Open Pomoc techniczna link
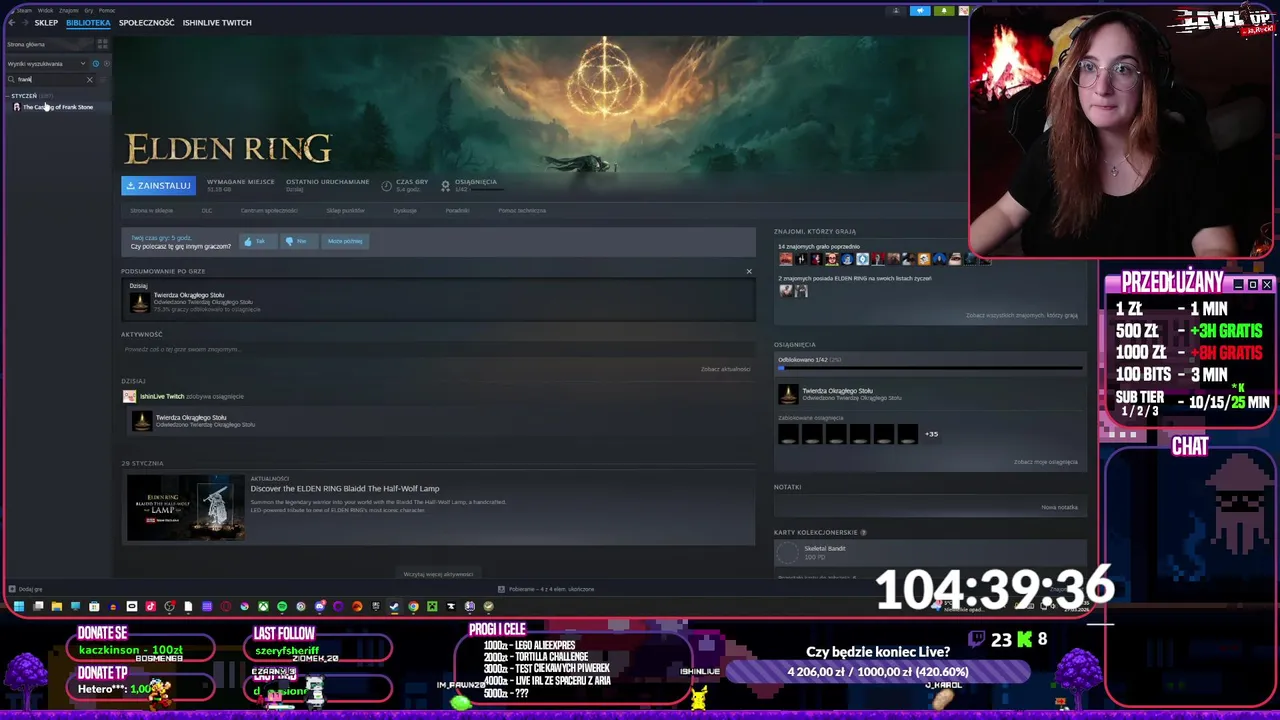Screen dimensions: 1280x720 522,211
